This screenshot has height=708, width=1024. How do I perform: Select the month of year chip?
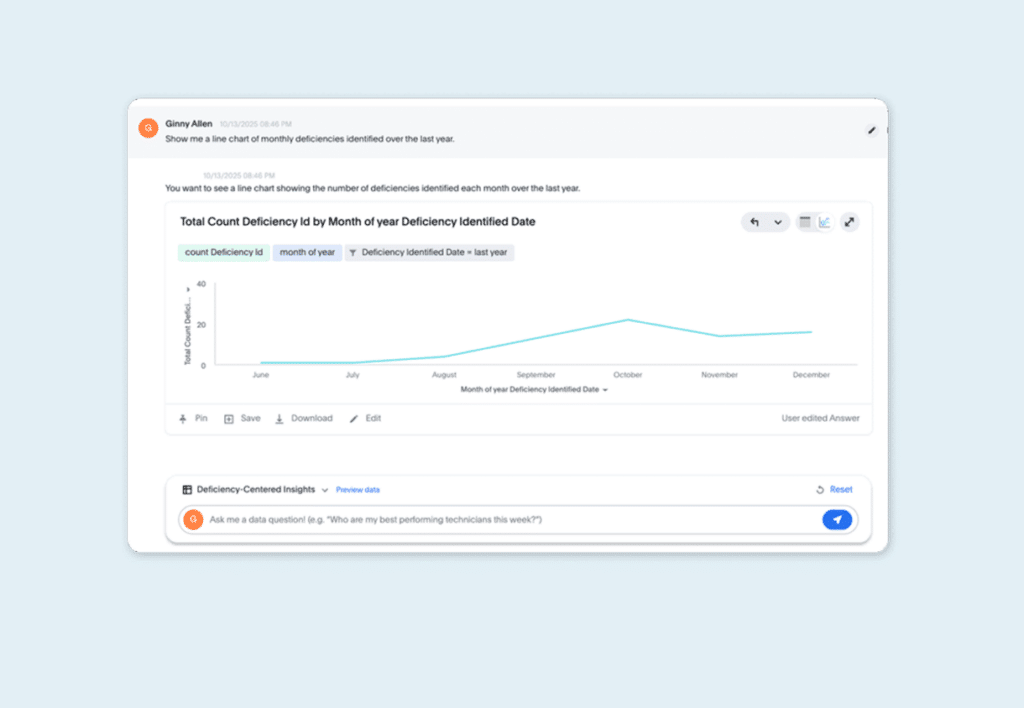click(x=307, y=252)
